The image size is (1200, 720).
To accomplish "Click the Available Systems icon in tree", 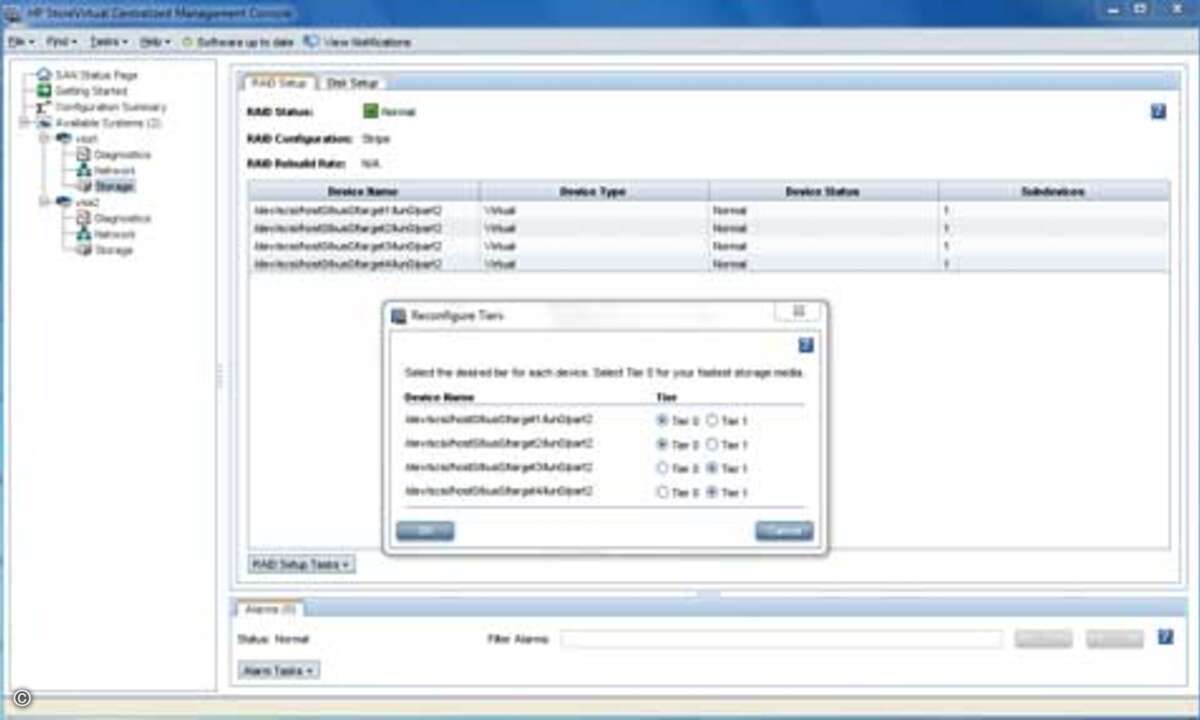I will tap(44, 123).
